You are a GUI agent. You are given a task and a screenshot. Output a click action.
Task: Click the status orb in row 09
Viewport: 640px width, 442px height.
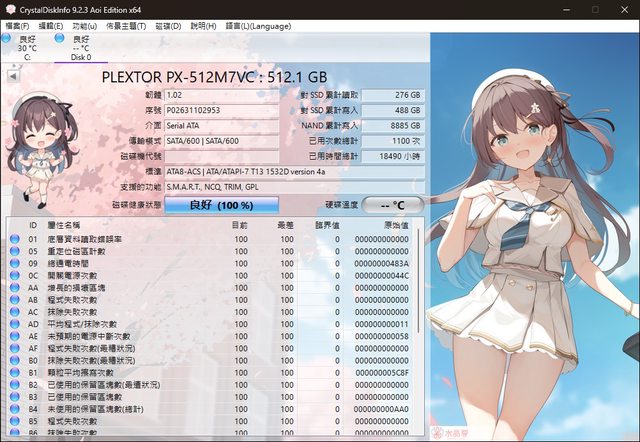pyautogui.click(x=15, y=263)
